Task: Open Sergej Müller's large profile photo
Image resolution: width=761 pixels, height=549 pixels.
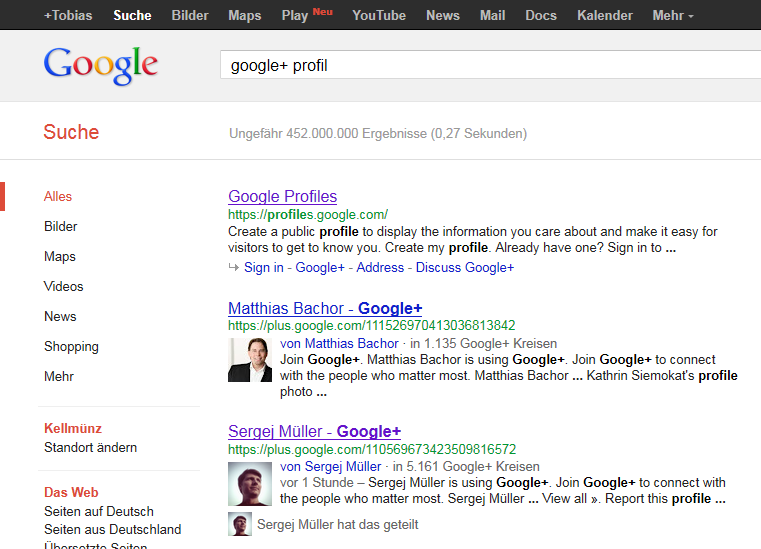Action: click(250, 484)
